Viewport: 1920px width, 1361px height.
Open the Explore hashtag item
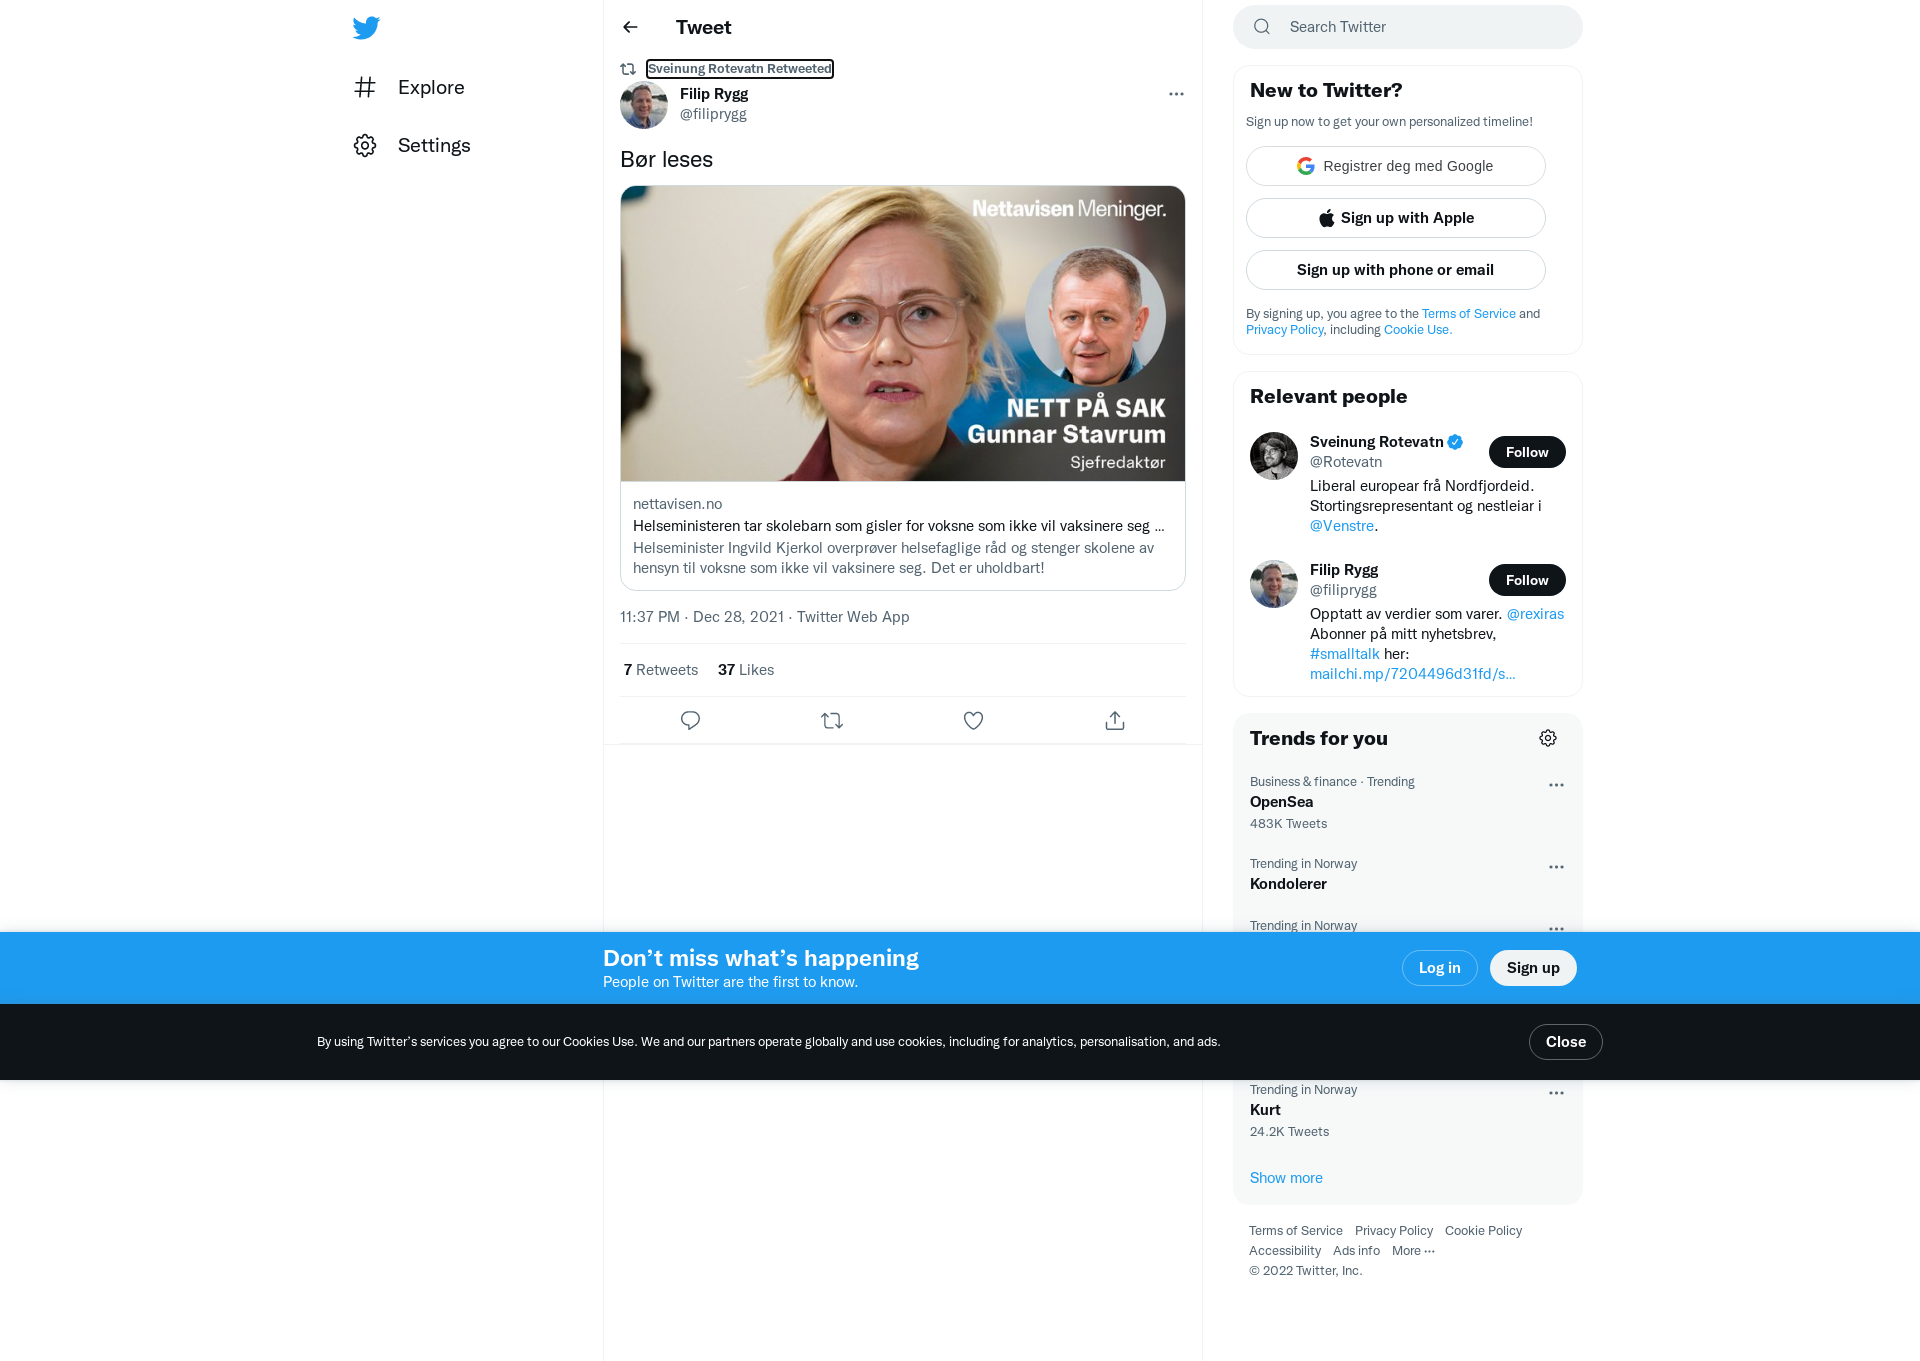tap(410, 87)
